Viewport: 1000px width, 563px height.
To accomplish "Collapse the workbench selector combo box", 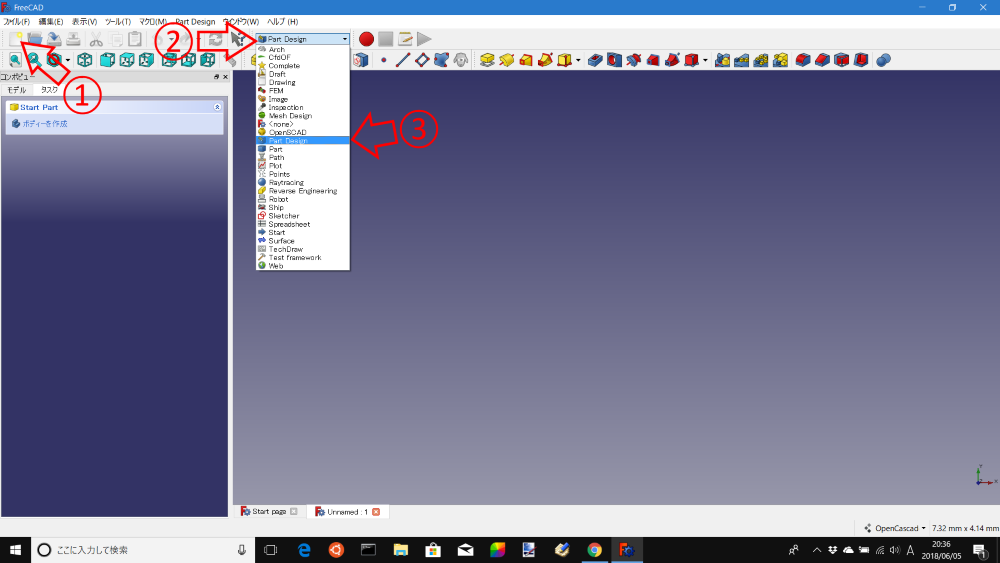I will point(303,39).
